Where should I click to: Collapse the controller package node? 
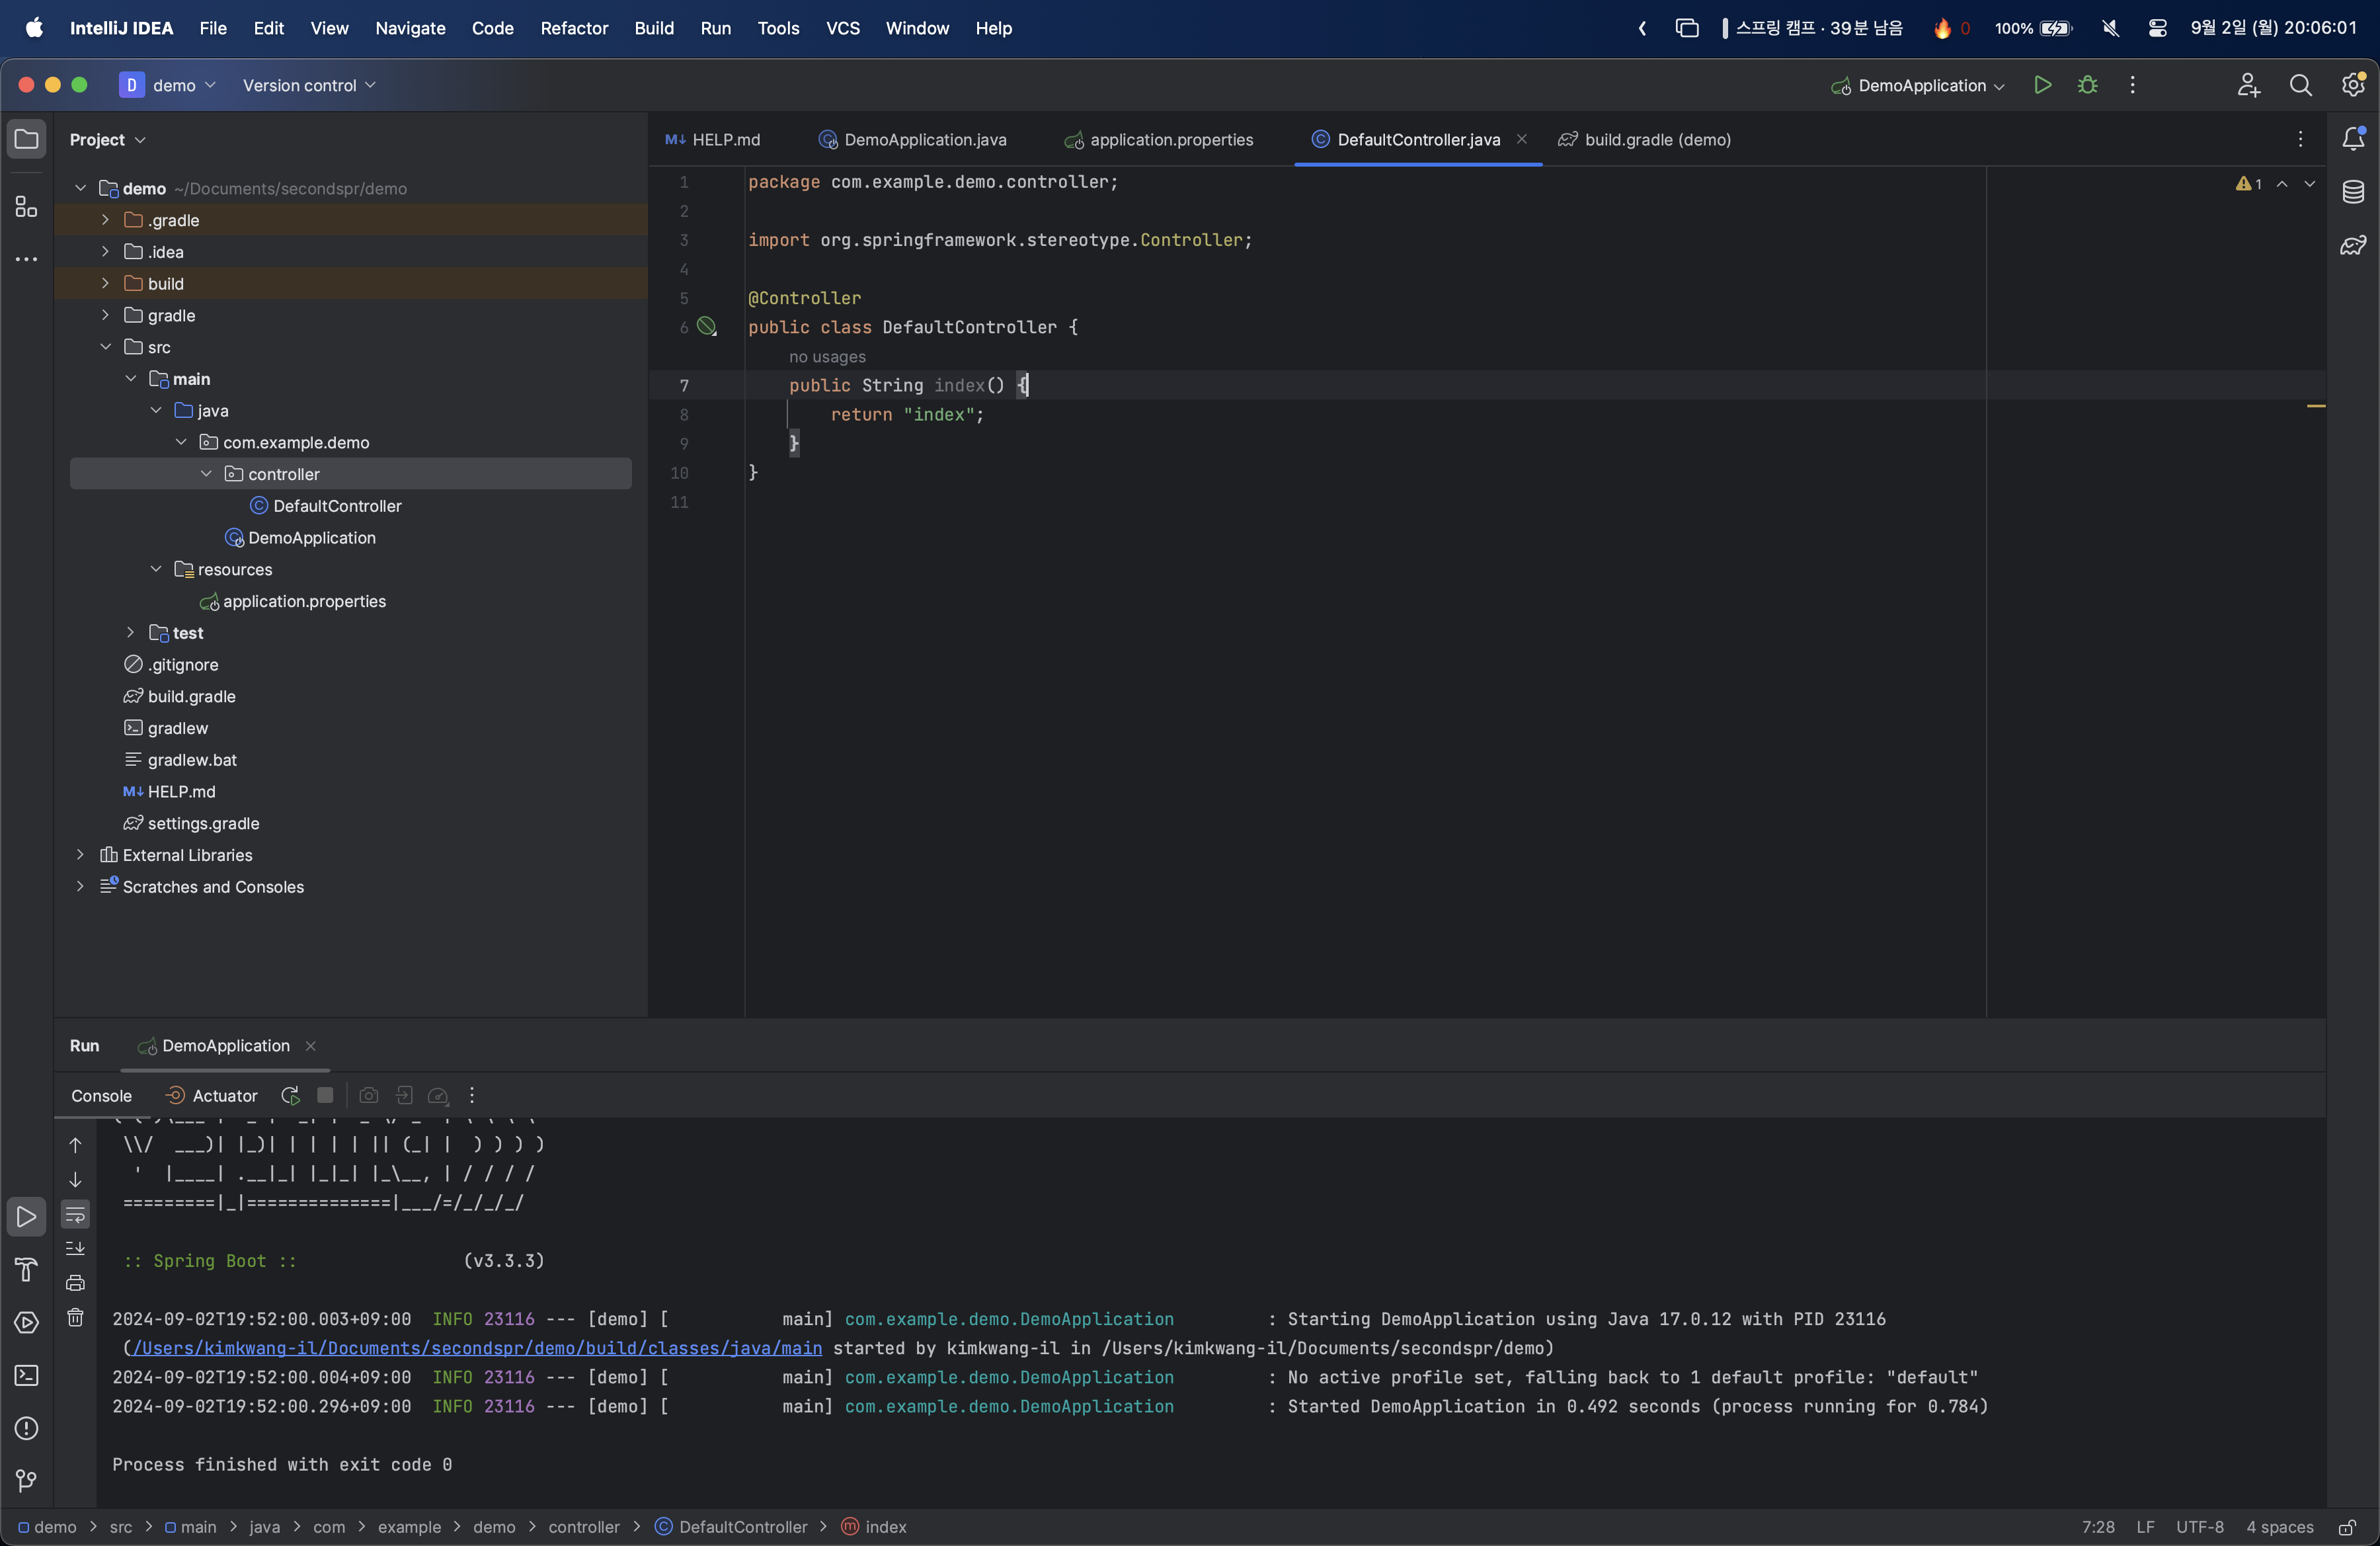[206, 474]
